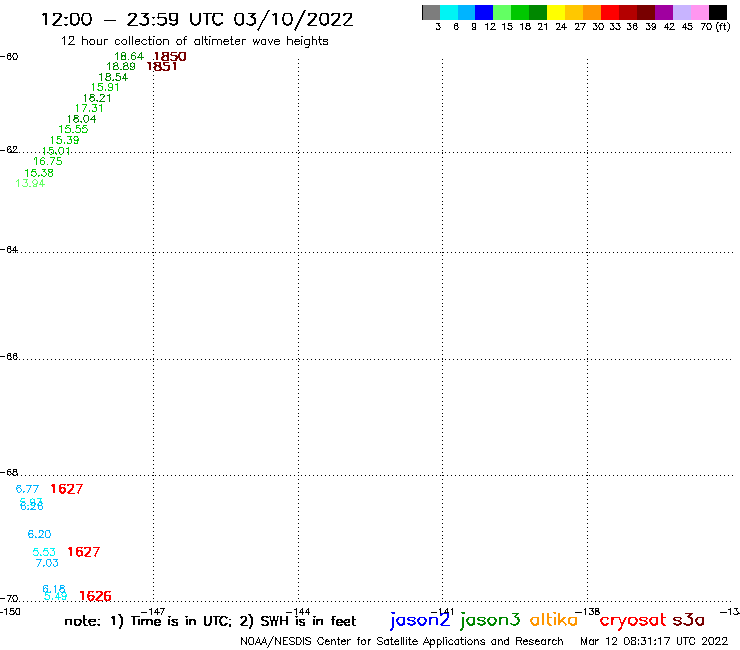Click the cyan swatch in the color scale
This screenshot has height=650, width=740.
click(x=449, y=12)
